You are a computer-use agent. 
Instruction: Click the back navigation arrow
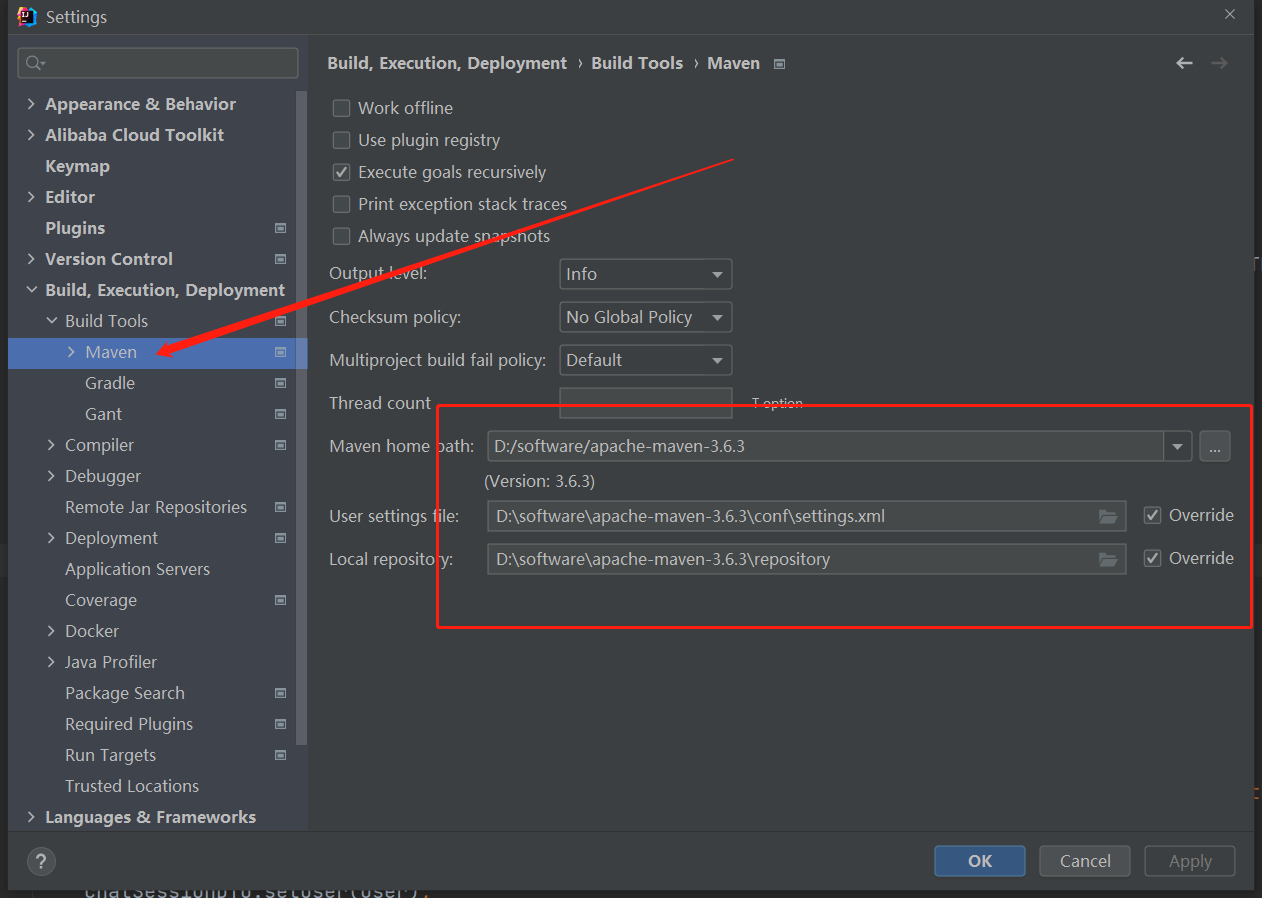click(x=1184, y=62)
